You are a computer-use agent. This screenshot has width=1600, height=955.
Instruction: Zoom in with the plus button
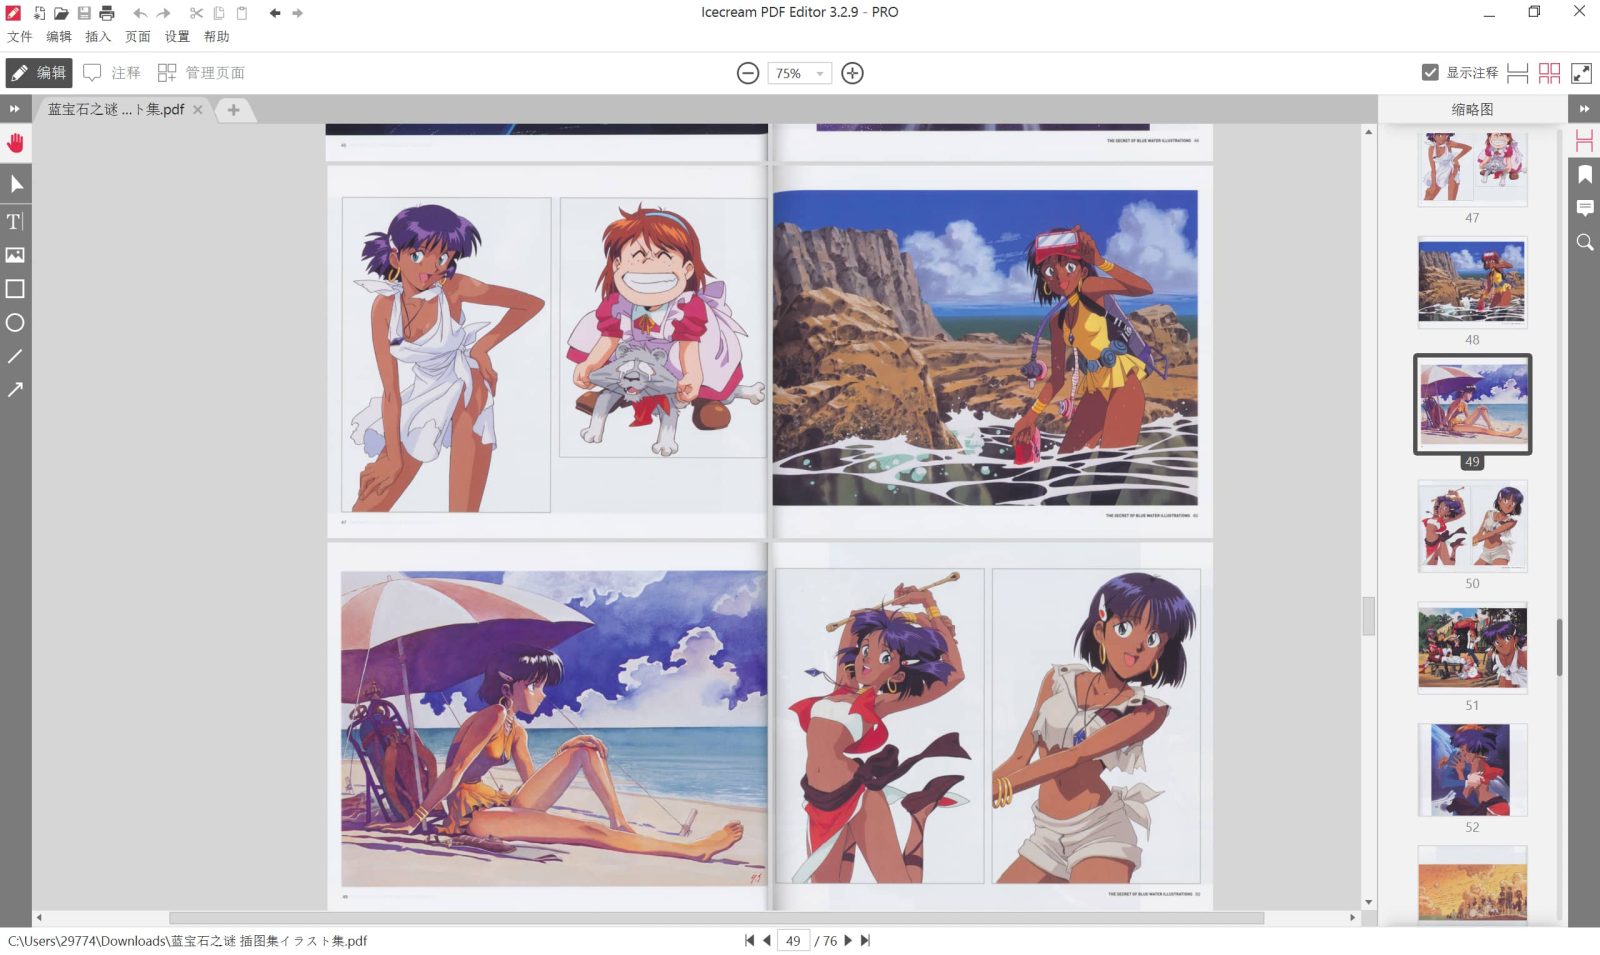click(x=852, y=73)
